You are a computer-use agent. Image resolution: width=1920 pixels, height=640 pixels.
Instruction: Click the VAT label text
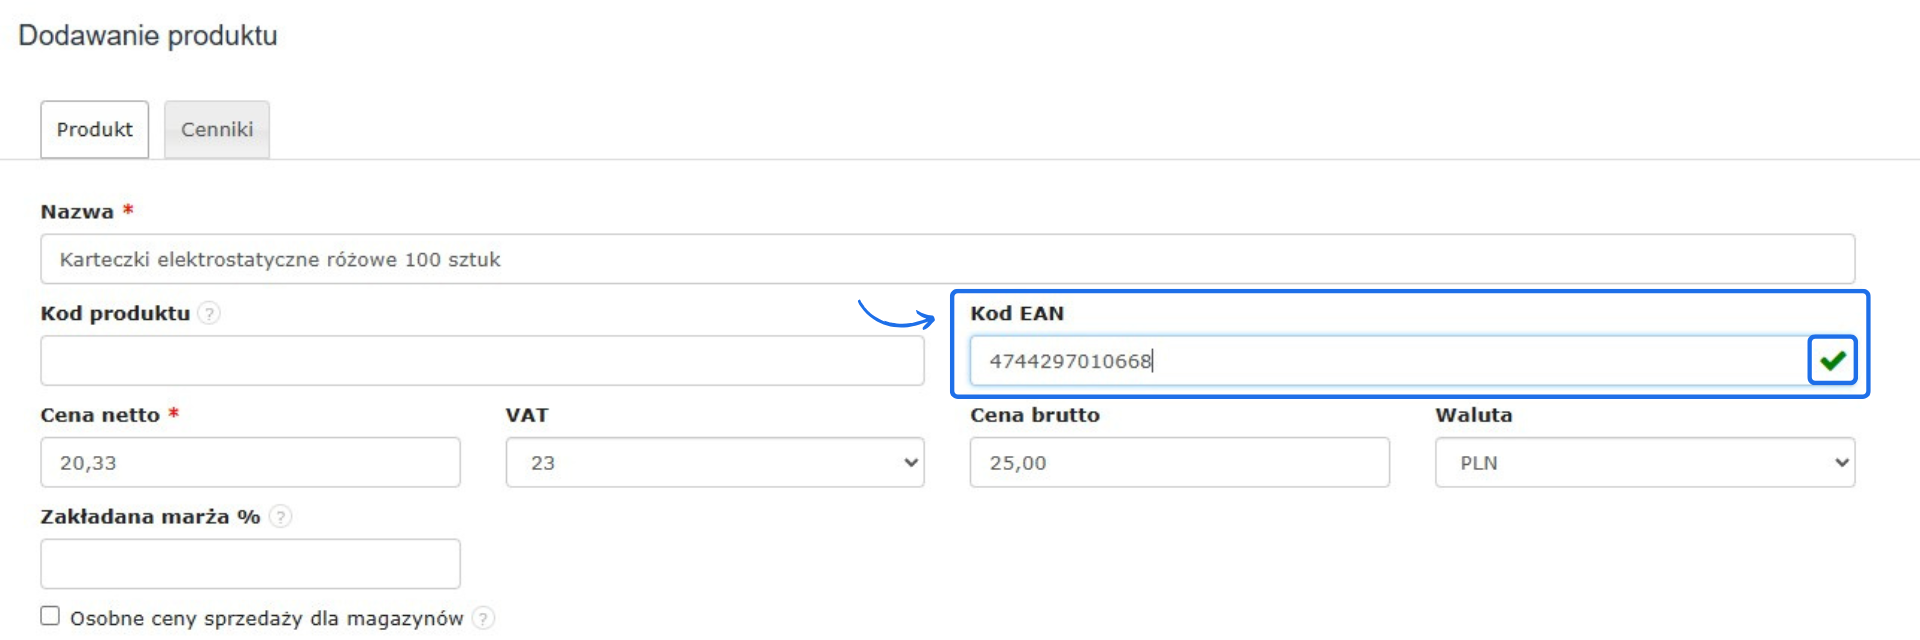(x=527, y=415)
